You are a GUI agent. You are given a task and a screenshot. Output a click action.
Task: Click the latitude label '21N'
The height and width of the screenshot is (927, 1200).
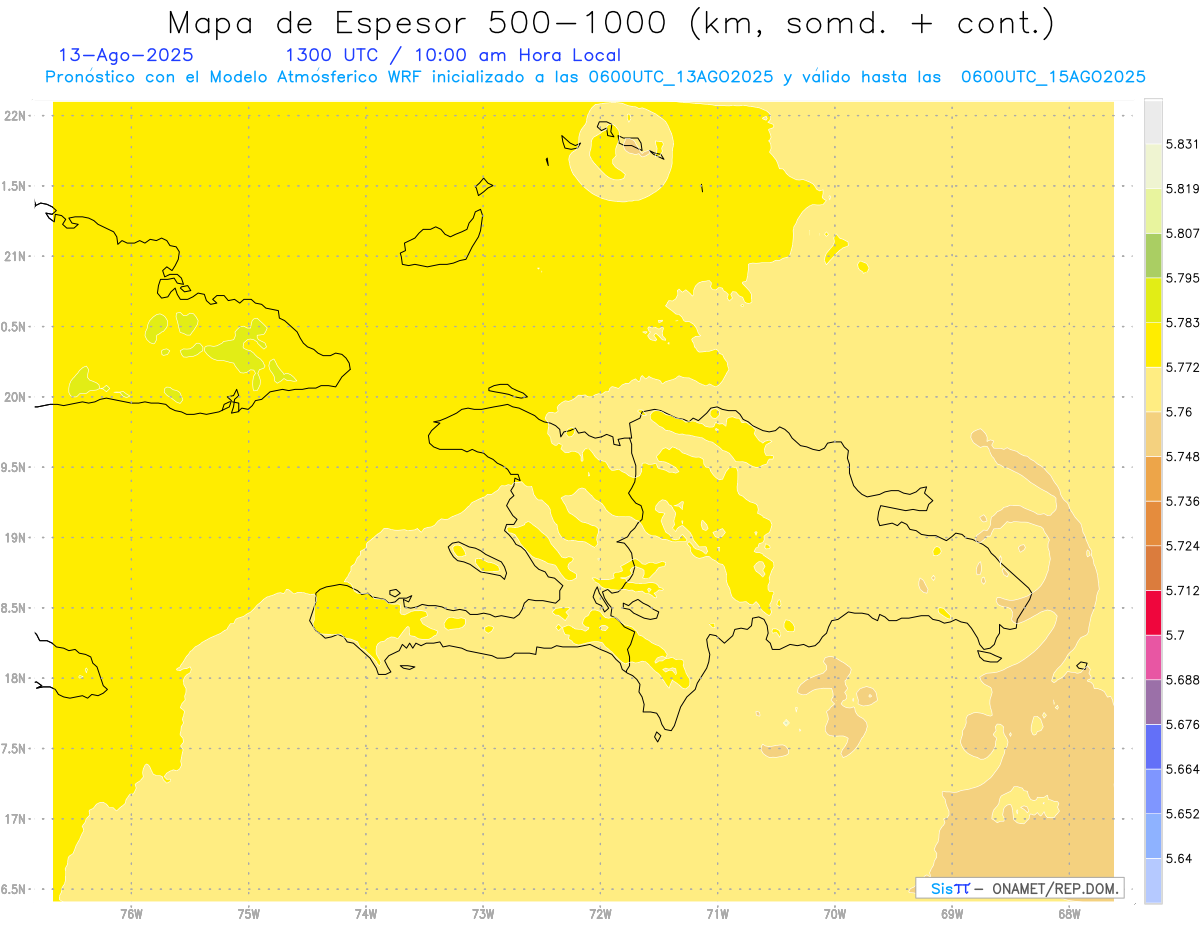(x=15, y=256)
